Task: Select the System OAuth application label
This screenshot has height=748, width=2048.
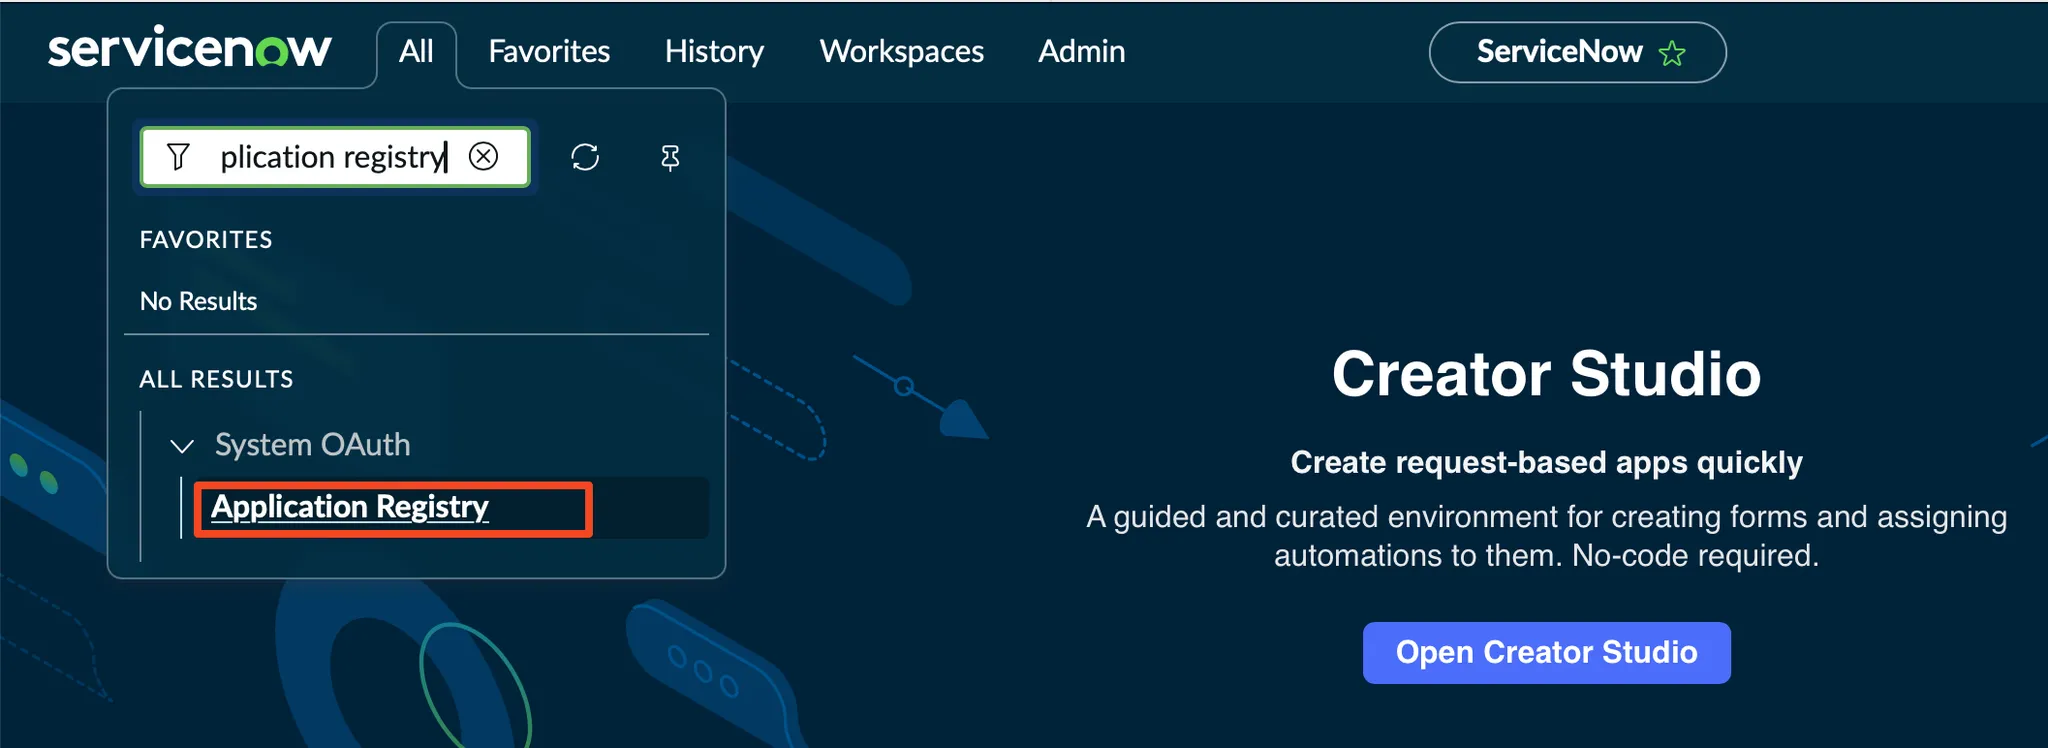Action: (313, 445)
